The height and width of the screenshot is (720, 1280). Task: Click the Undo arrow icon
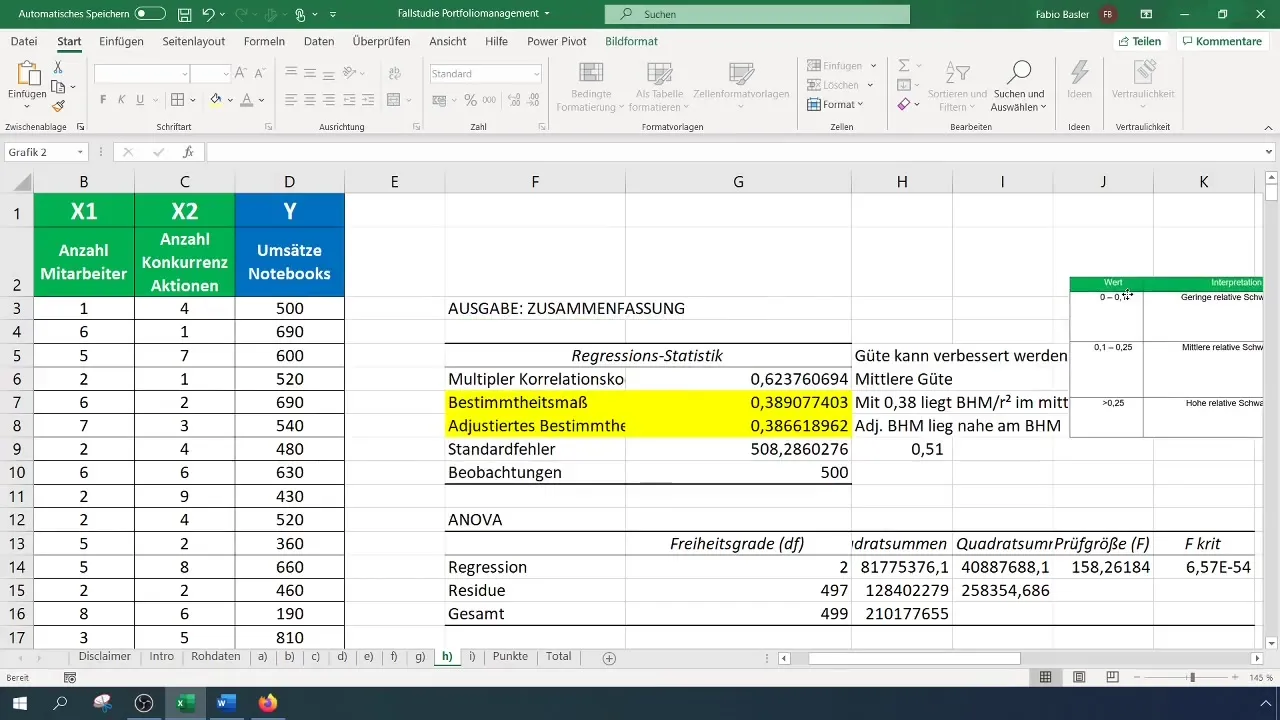pos(208,15)
